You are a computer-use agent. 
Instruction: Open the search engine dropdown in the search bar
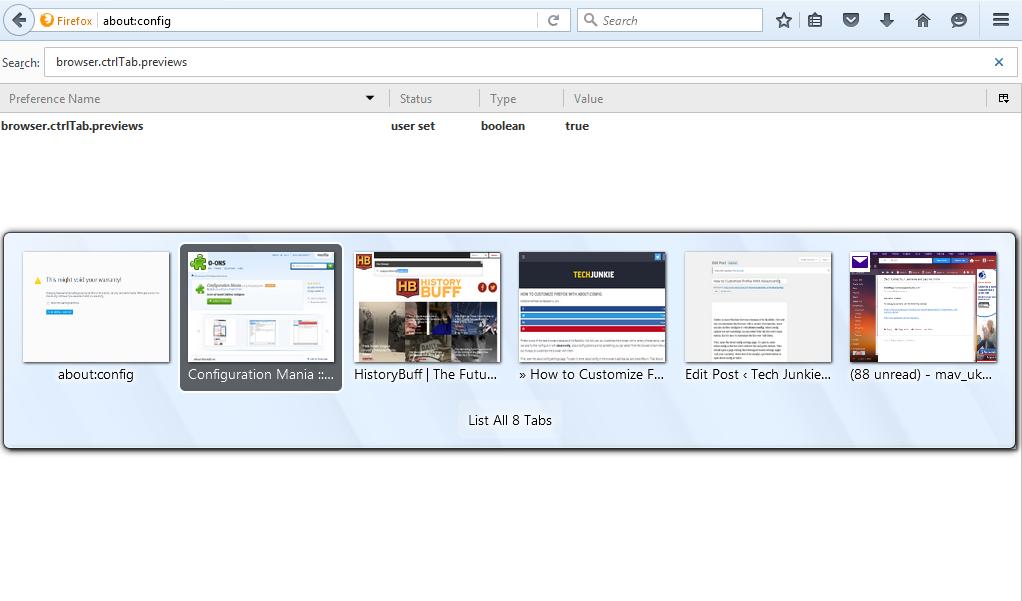[590, 19]
